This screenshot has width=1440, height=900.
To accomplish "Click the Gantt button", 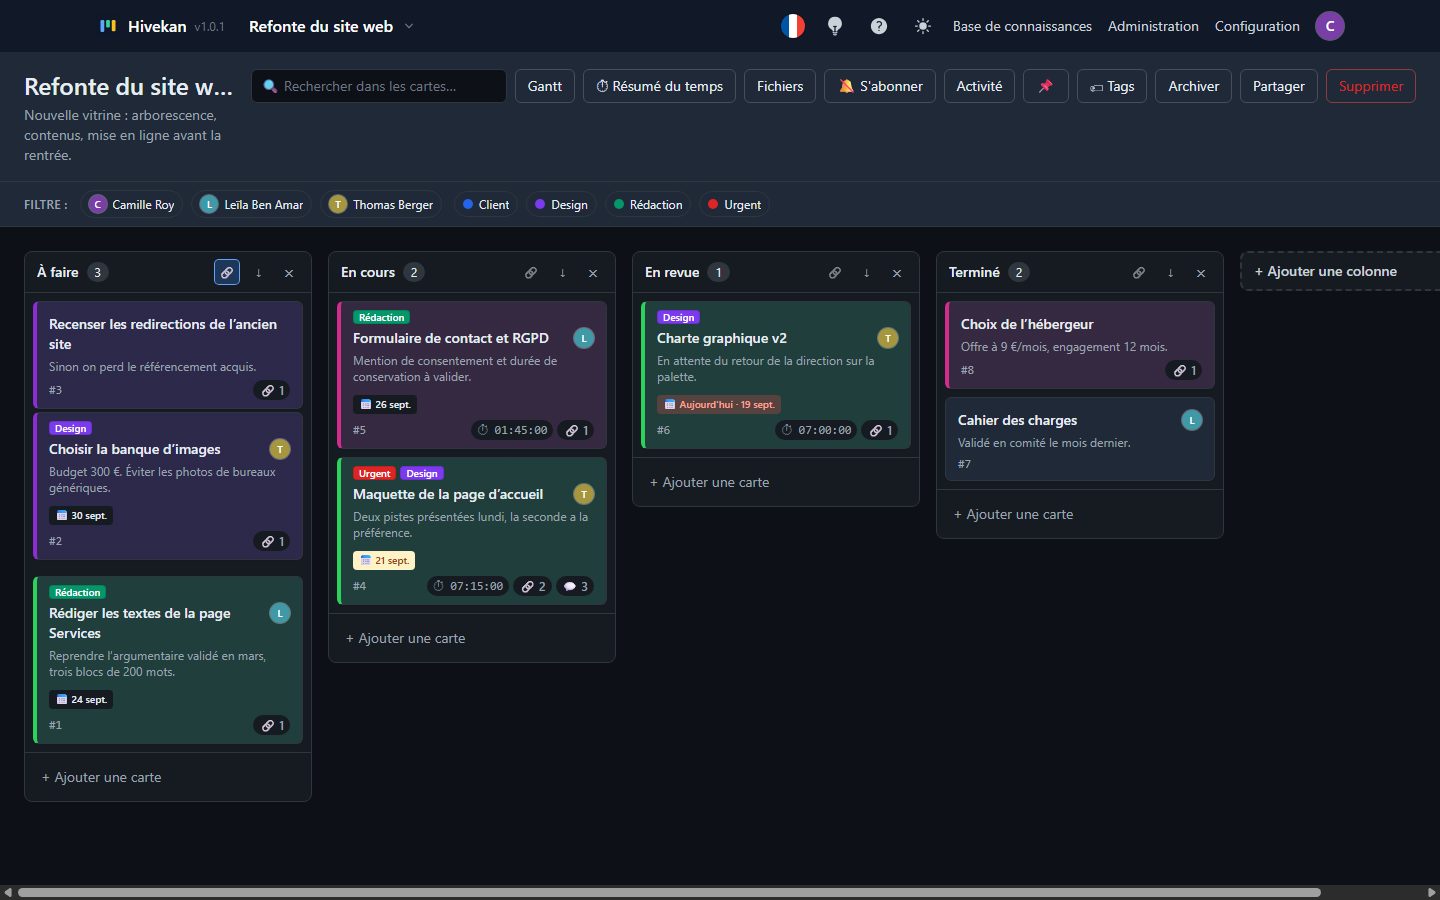I will (545, 86).
